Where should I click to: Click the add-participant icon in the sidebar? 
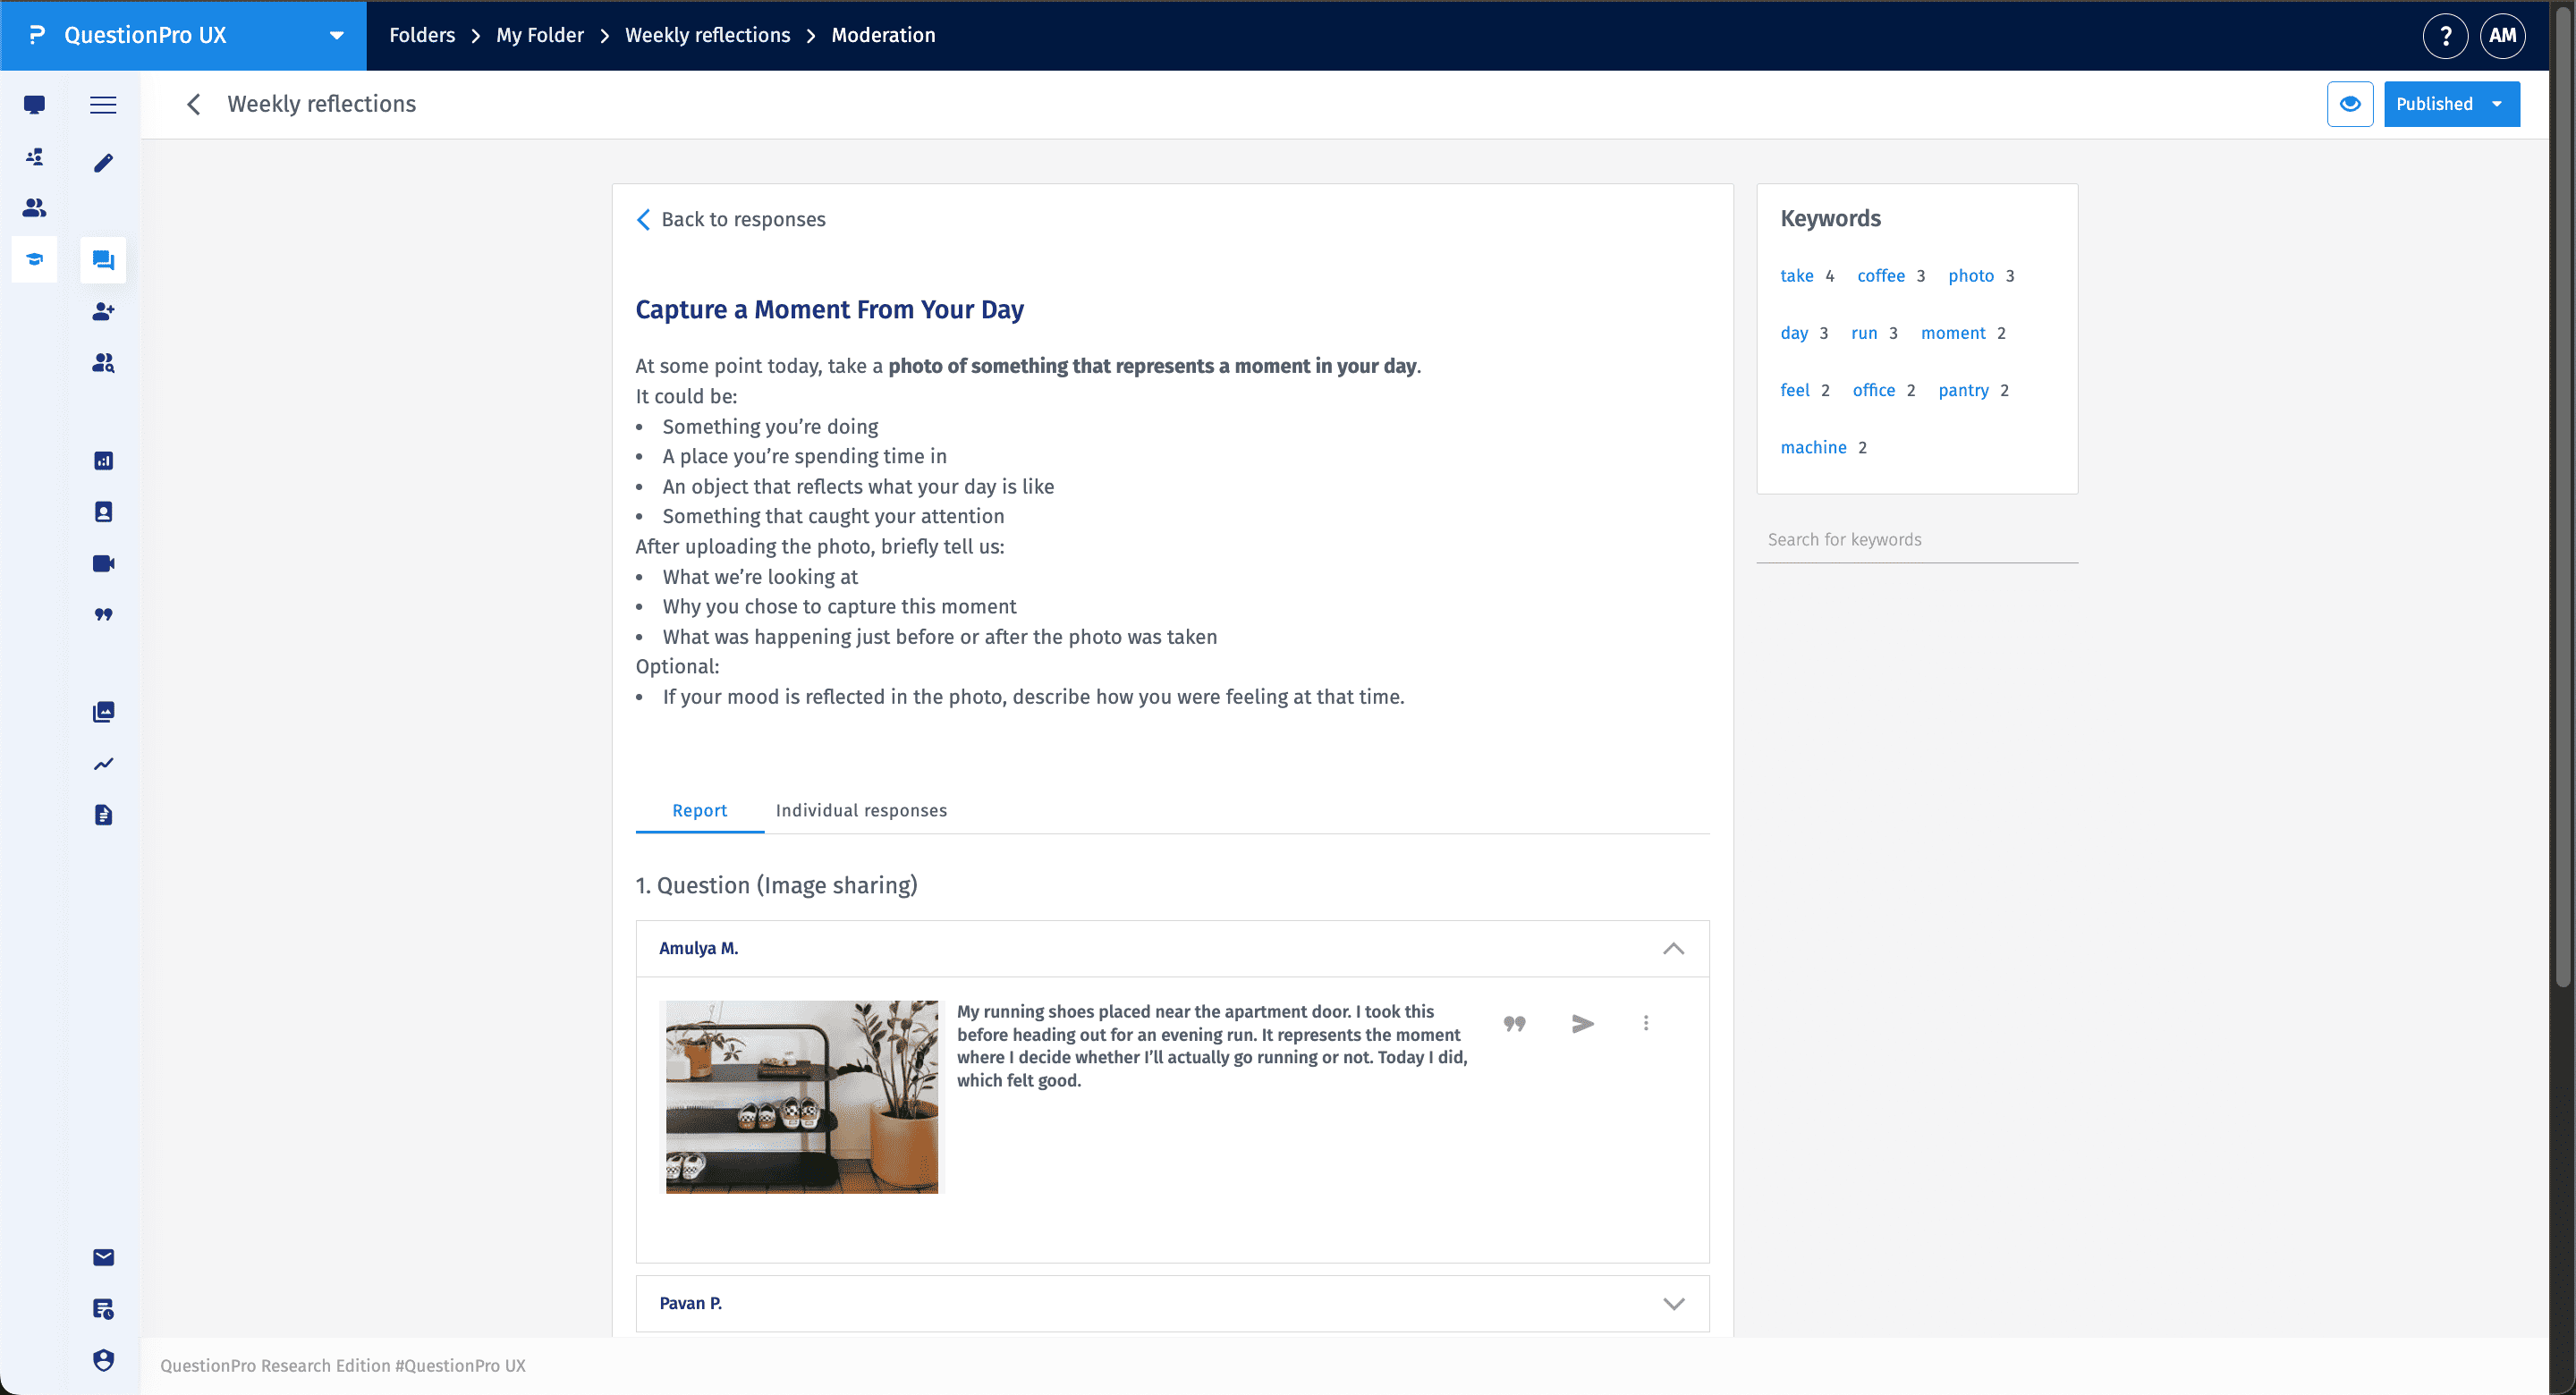click(x=103, y=311)
